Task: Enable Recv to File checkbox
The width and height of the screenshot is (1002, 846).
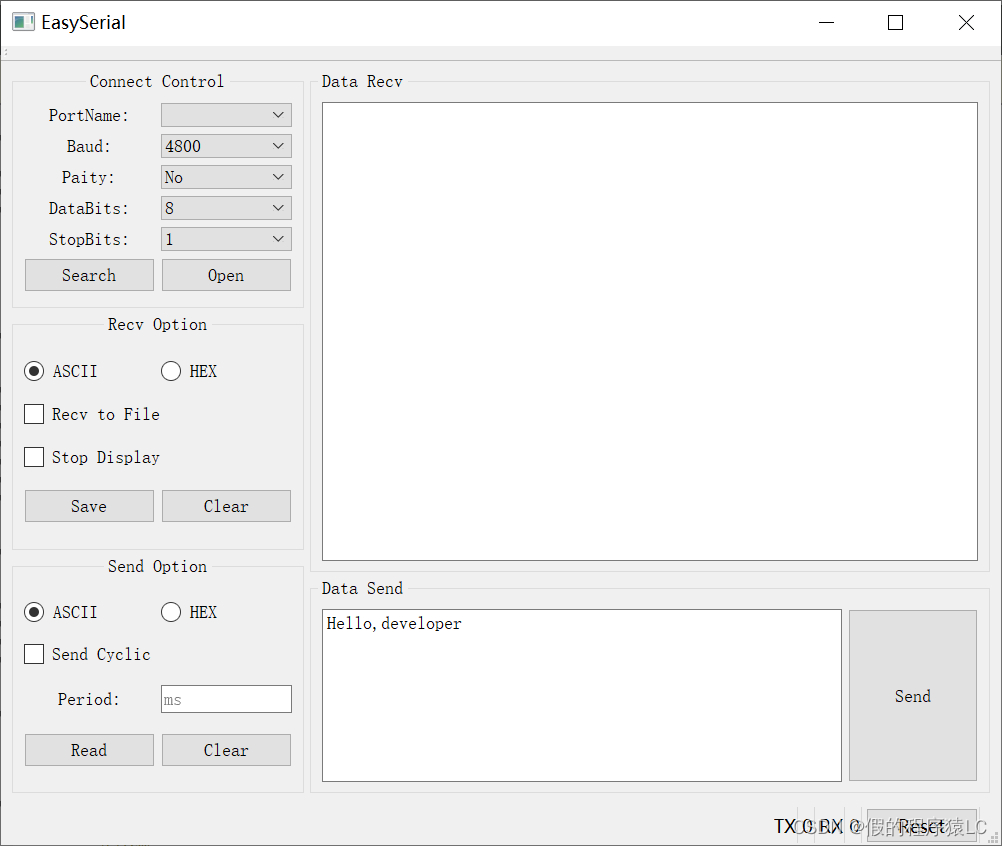Action: (91, 414)
